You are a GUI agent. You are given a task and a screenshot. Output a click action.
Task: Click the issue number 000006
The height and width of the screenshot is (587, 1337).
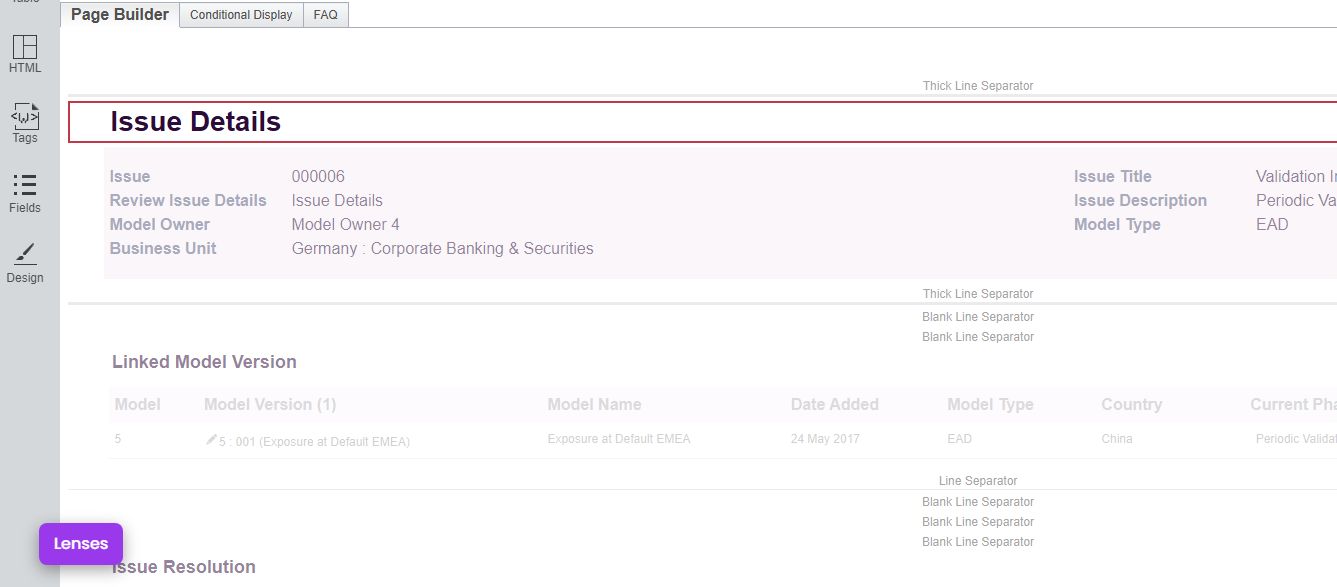[318, 177]
